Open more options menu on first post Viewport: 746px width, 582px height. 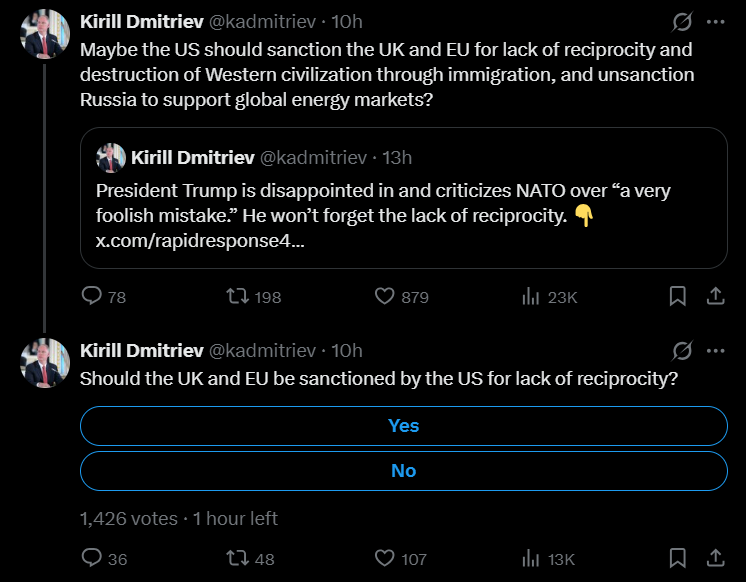[716, 21]
